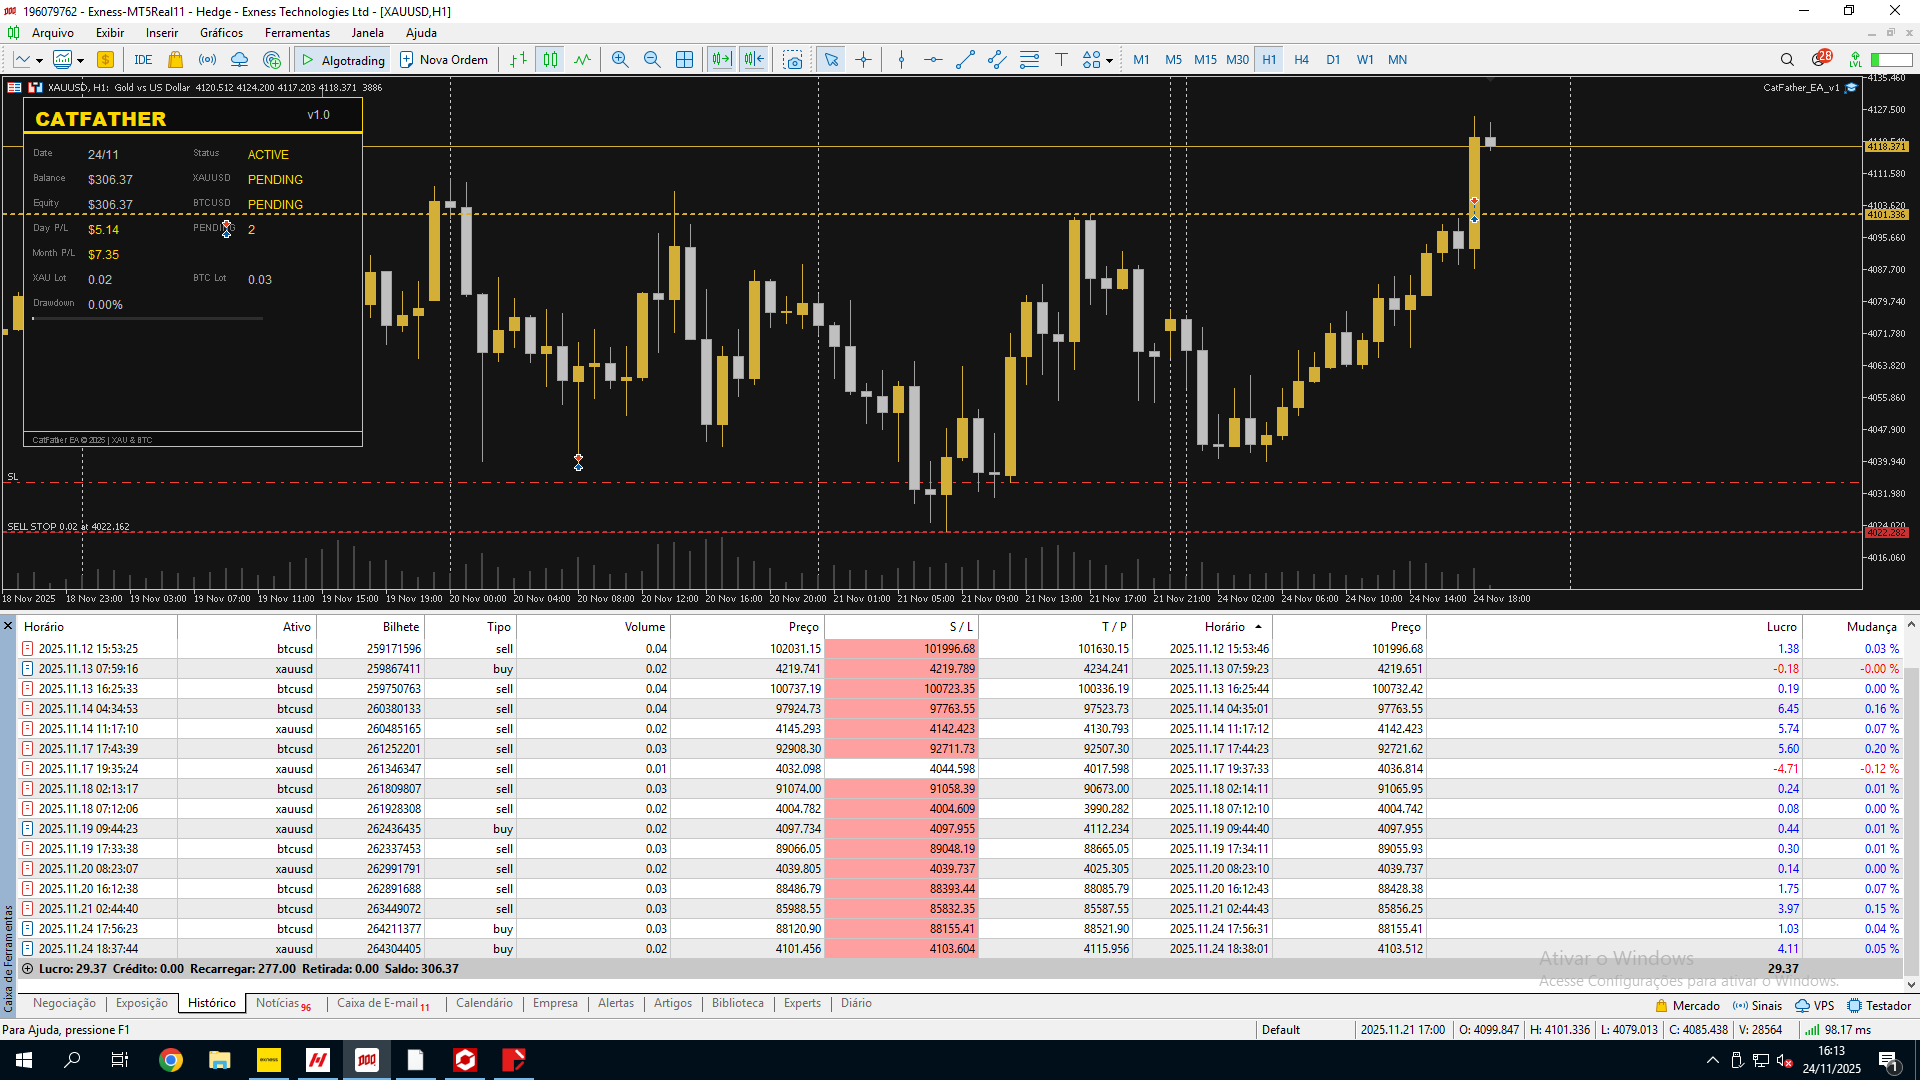
Task: Select the crosshair cursor tool
Action: click(x=863, y=60)
